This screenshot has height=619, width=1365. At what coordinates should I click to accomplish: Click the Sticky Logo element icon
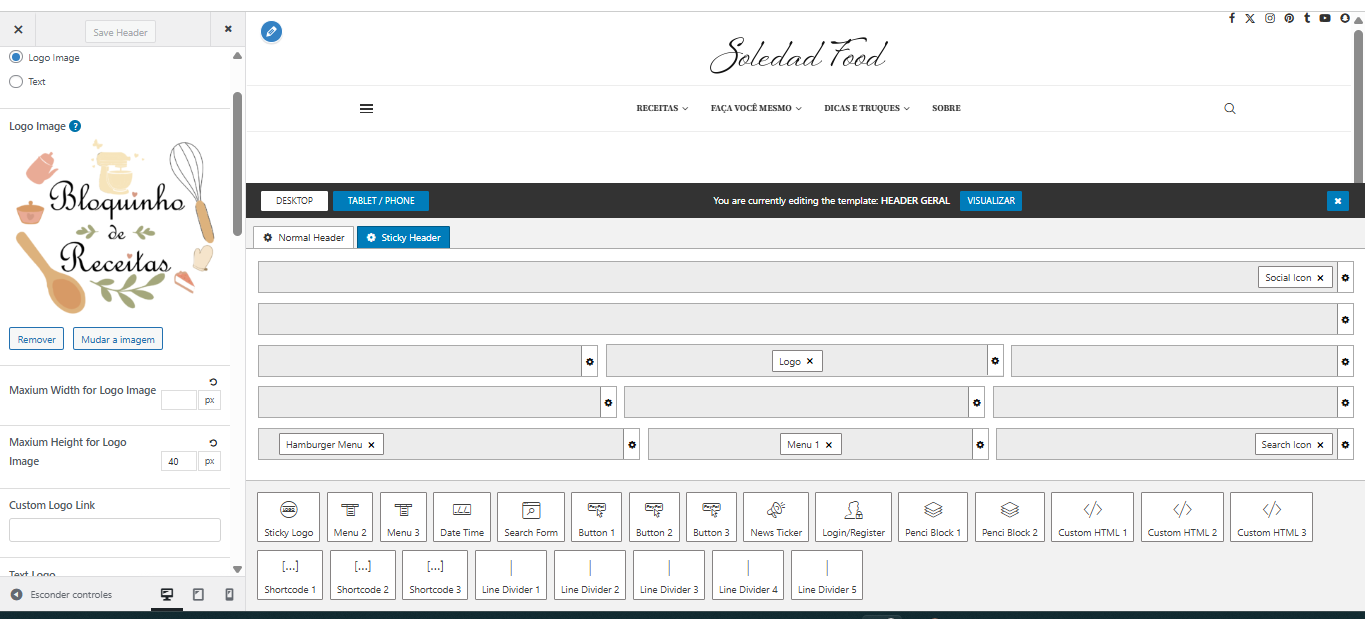pyautogui.click(x=288, y=517)
